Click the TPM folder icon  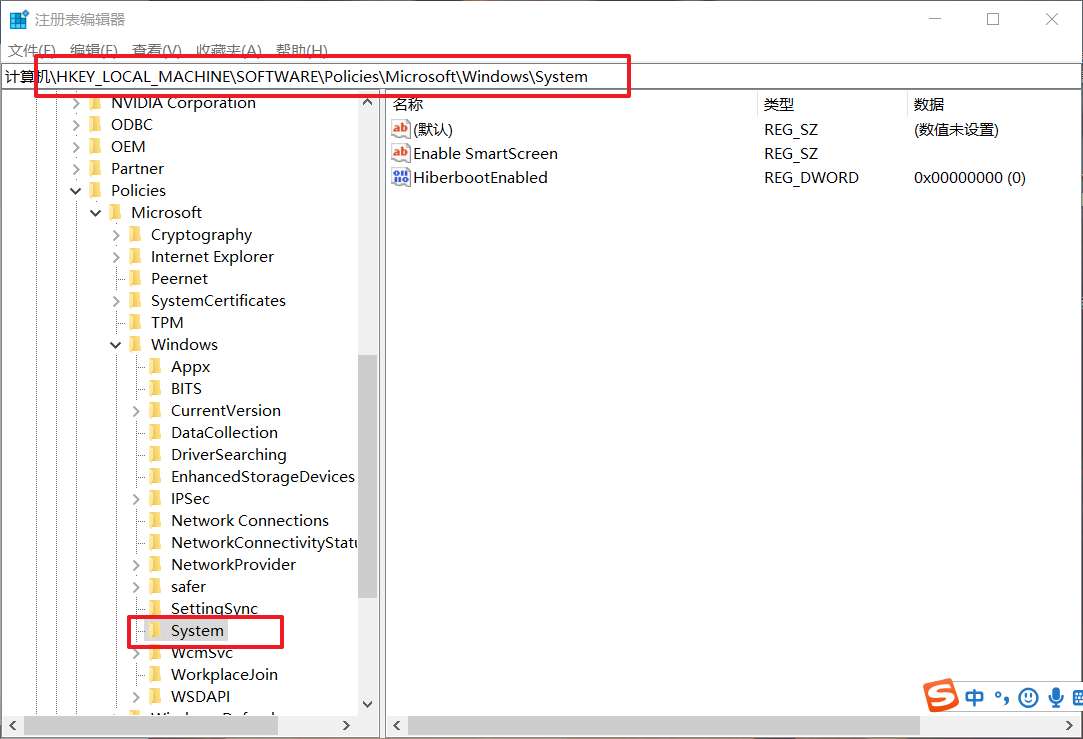pos(136,323)
